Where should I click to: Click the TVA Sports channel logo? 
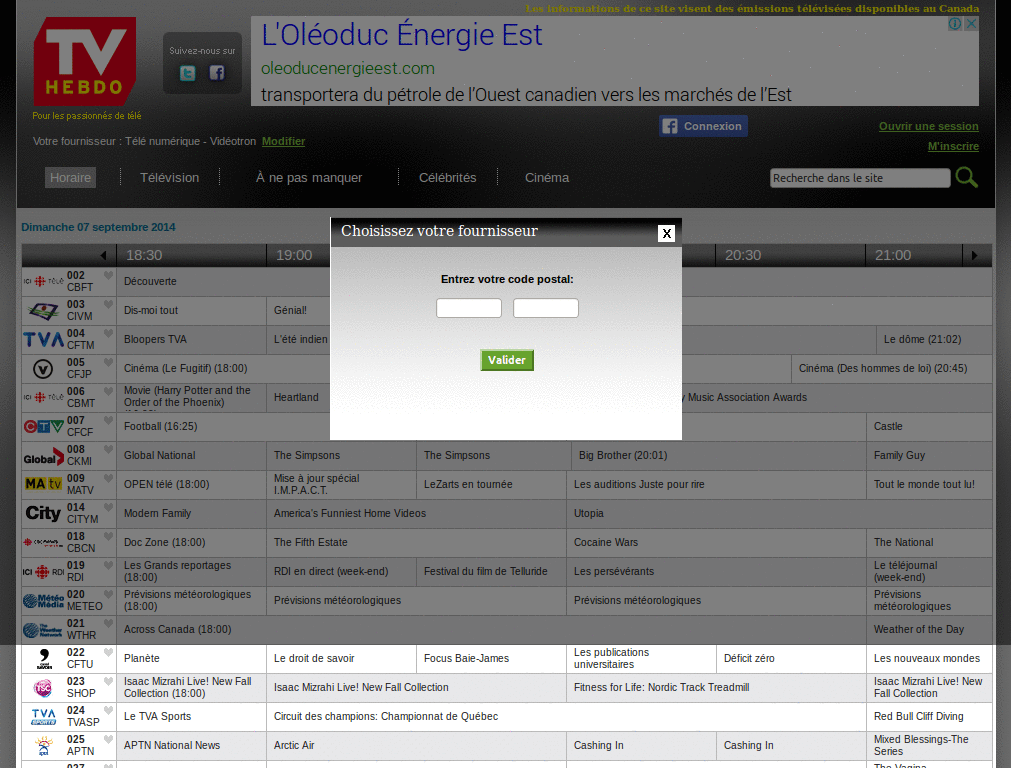(x=44, y=717)
